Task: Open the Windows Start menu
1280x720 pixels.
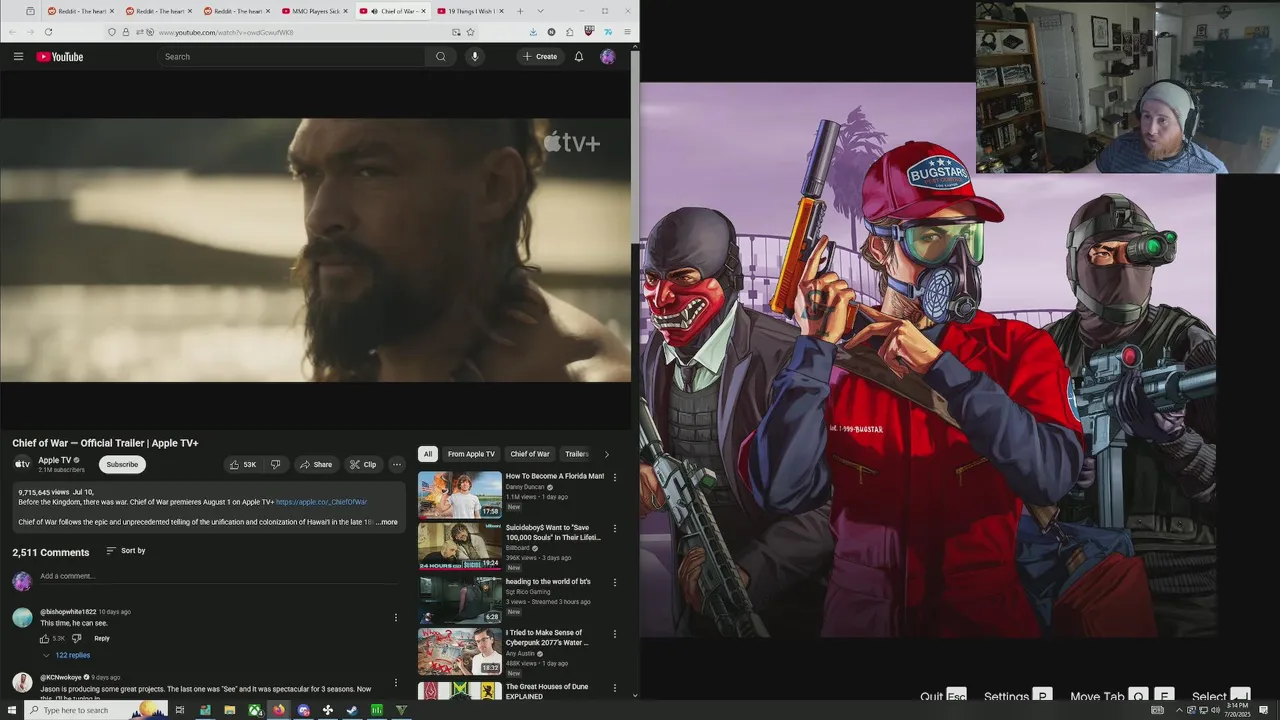Action: (12, 710)
